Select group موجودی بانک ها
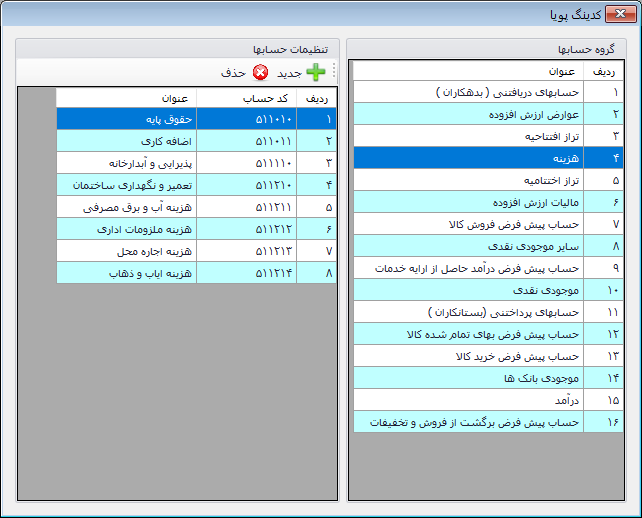The width and height of the screenshot is (642, 518). coord(488,378)
